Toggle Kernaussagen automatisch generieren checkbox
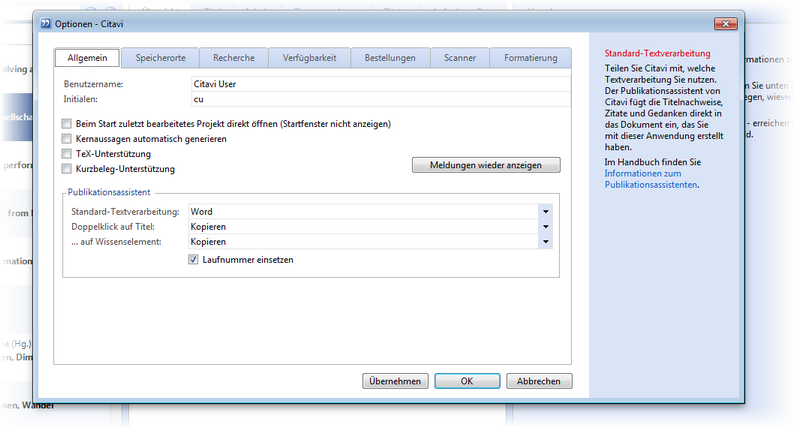This screenshot has width=794, height=428. (x=66, y=139)
